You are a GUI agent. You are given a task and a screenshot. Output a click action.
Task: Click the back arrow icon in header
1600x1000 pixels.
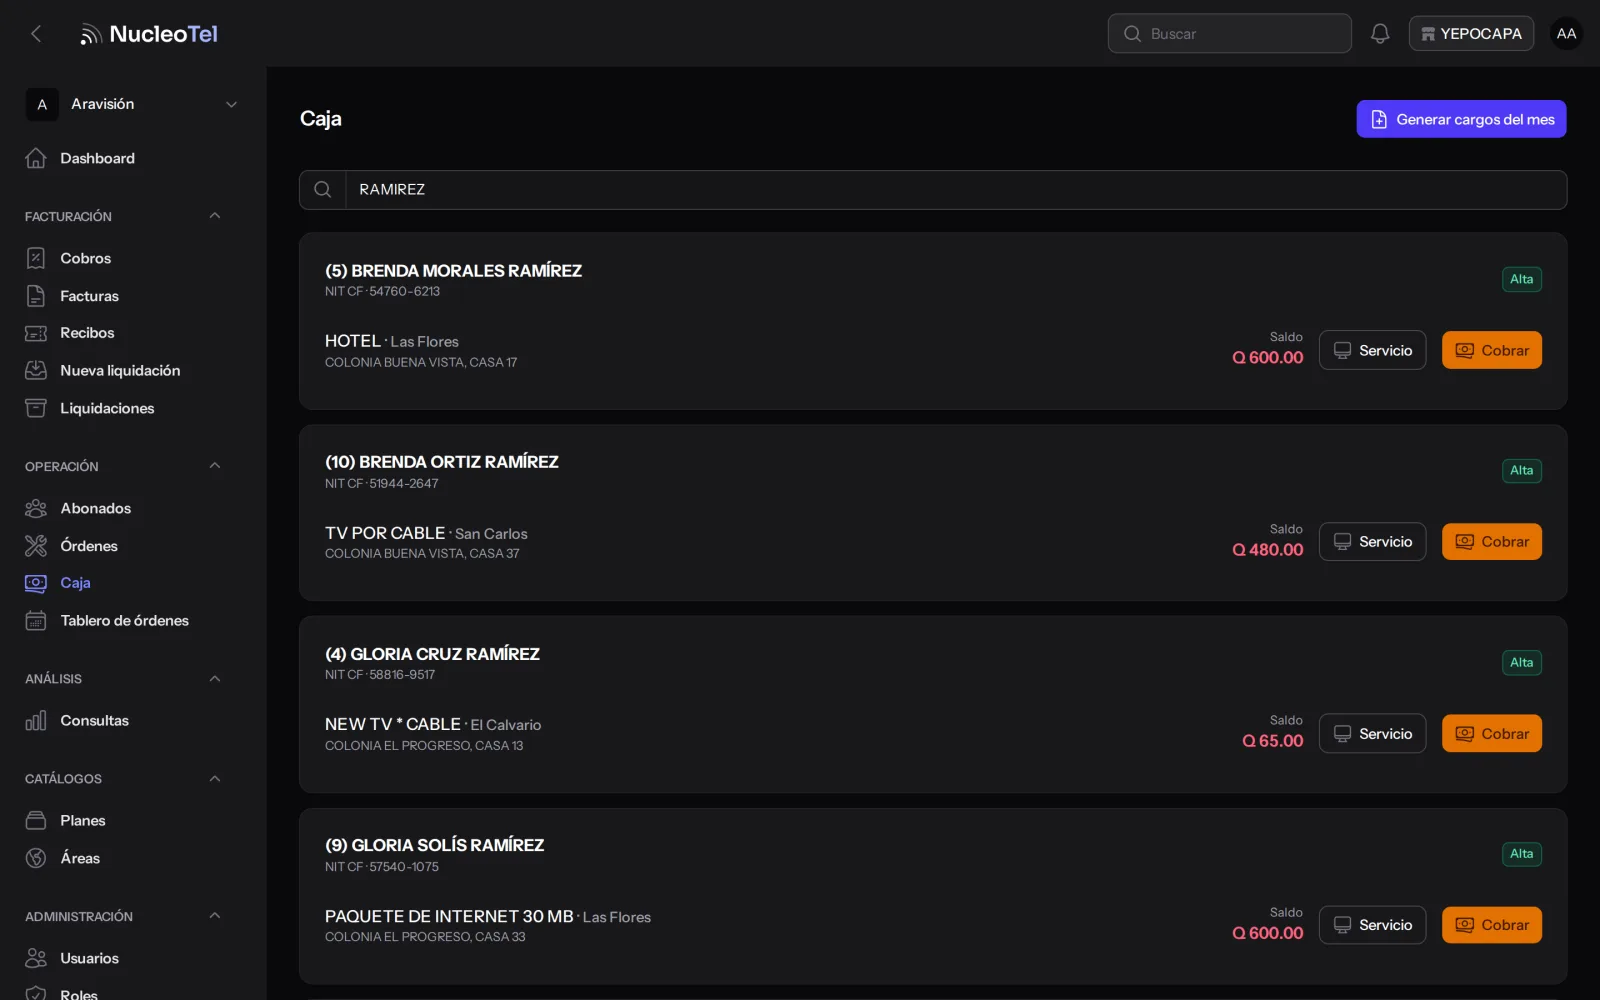36,34
